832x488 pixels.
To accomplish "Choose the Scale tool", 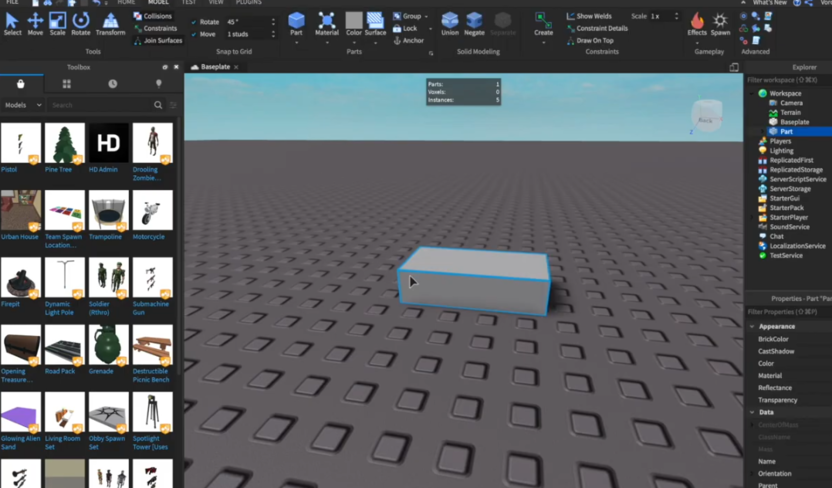I will (57, 24).
